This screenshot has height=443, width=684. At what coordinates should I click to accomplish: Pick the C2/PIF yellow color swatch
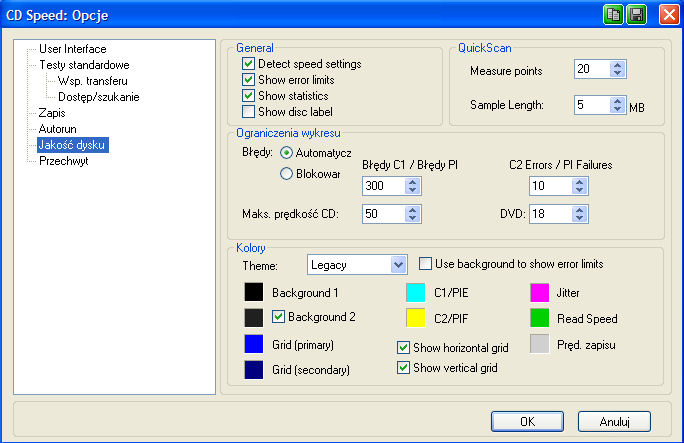coord(415,318)
